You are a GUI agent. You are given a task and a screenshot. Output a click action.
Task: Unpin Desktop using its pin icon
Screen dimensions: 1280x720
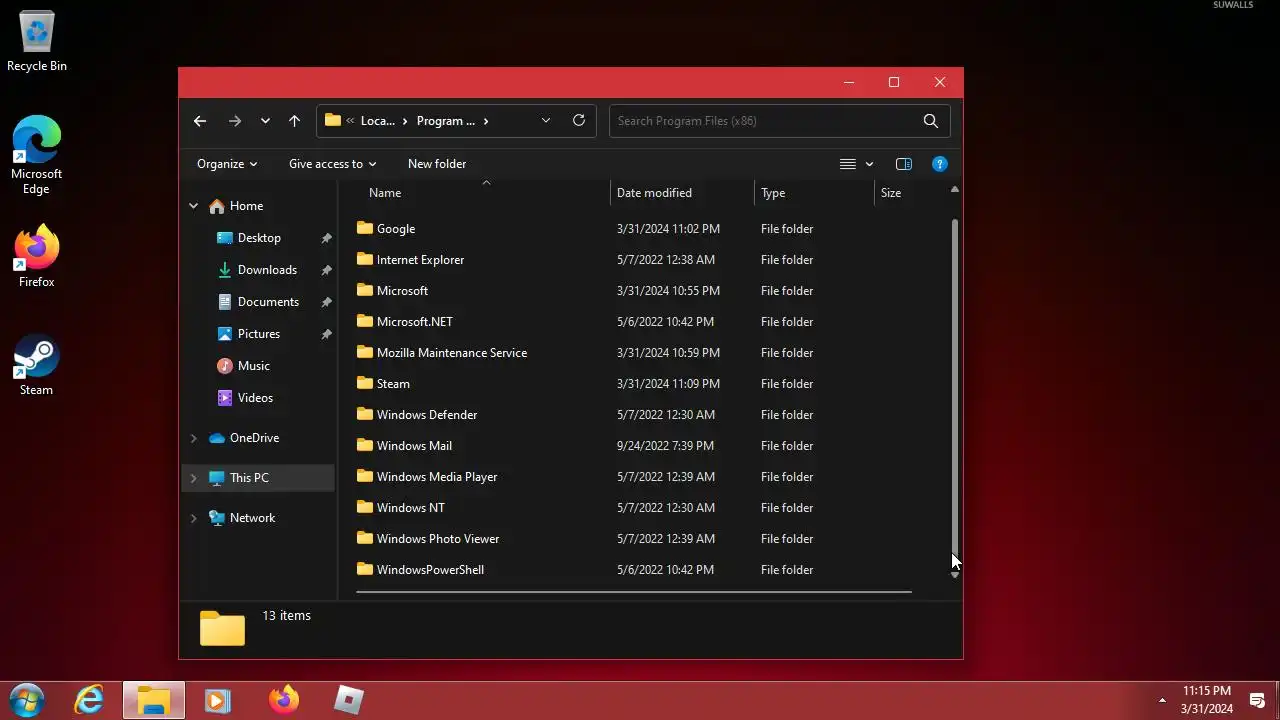pyautogui.click(x=326, y=238)
